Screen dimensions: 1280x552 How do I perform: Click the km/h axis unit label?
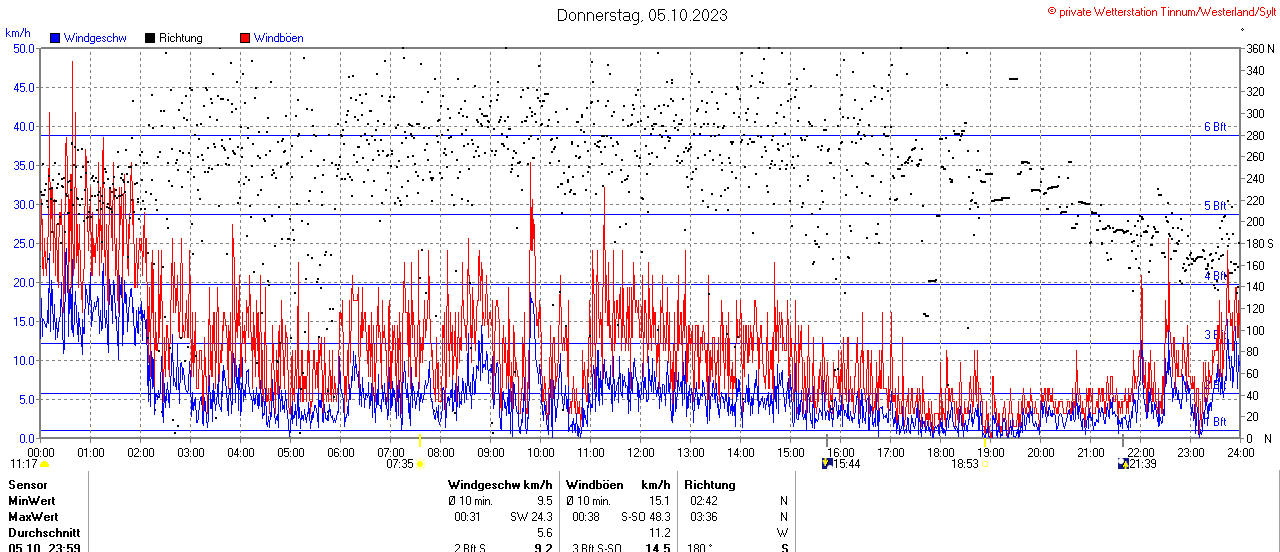[x=18, y=33]
